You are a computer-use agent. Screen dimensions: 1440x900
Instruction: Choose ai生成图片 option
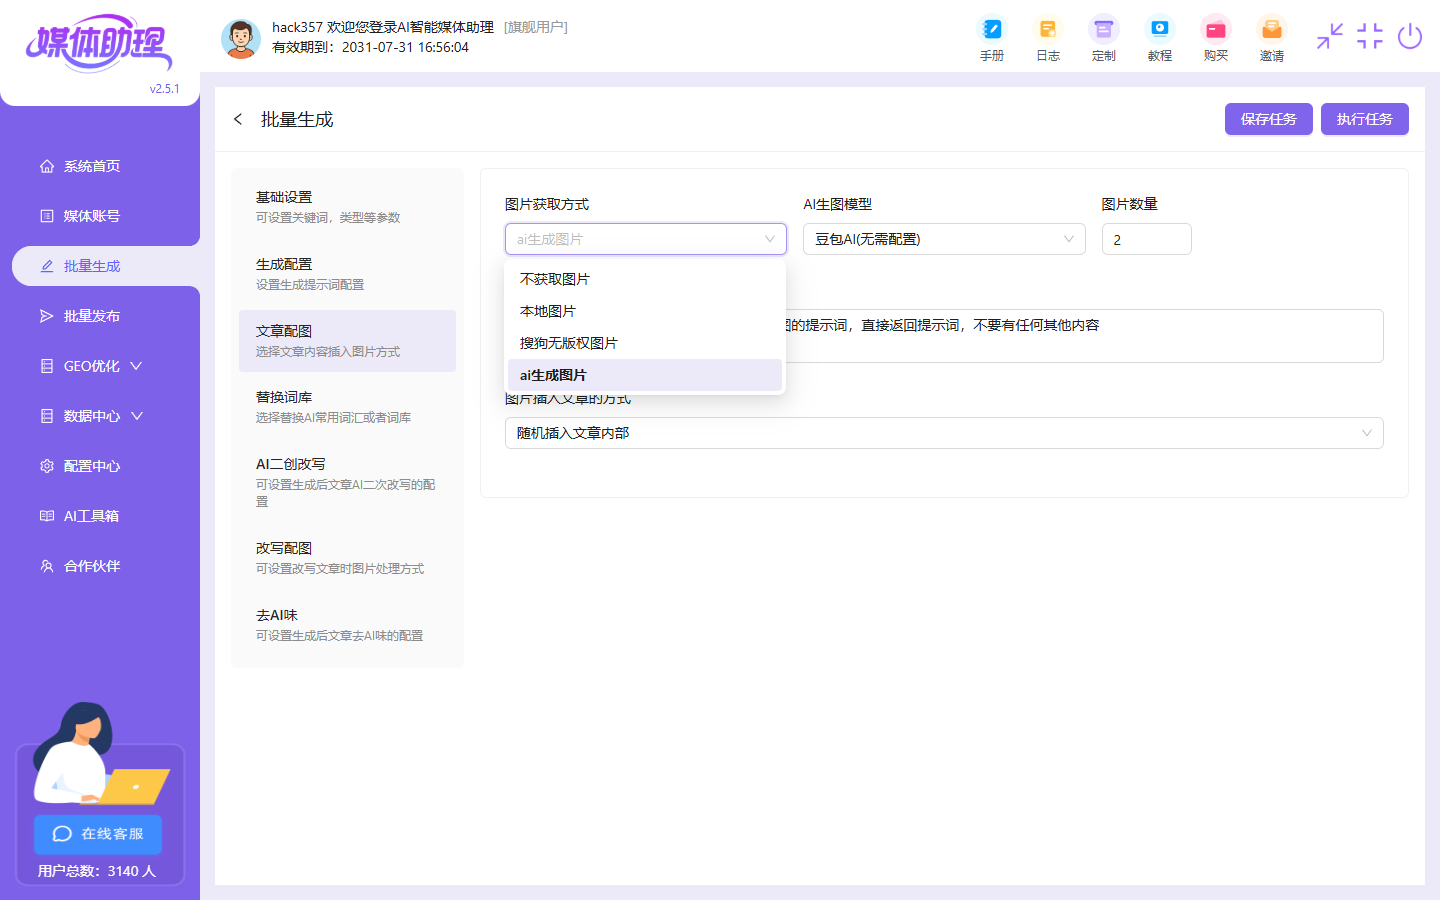click(x=645, y=375)
